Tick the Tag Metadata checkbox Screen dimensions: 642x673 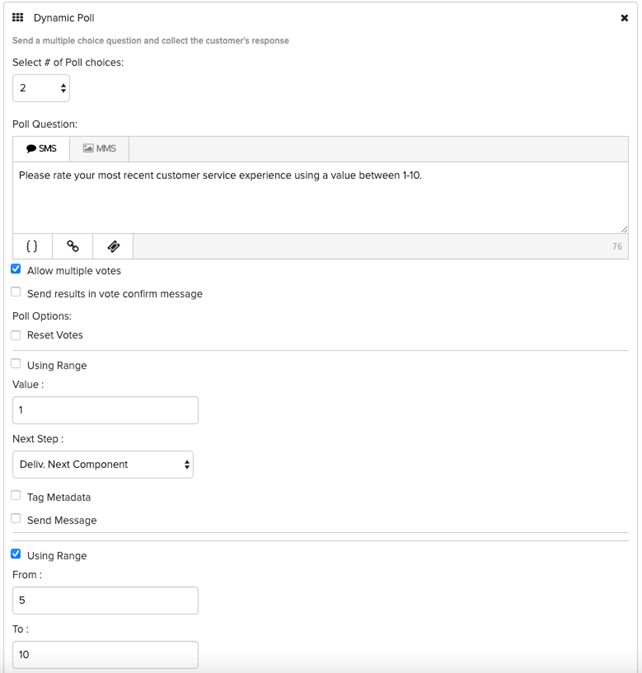[x=16, y=496]
